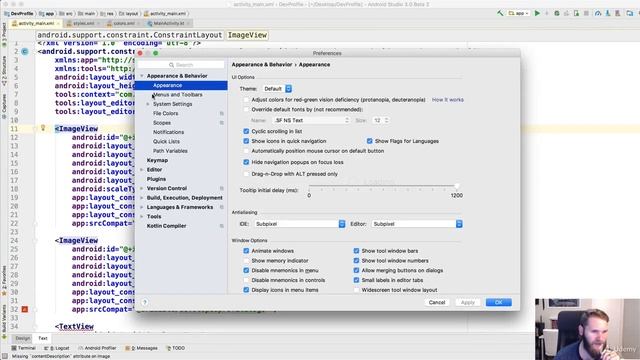640x360 pixels.
Task: Expand the Build, Execution, Deployment node
Action: coord(142,198)
